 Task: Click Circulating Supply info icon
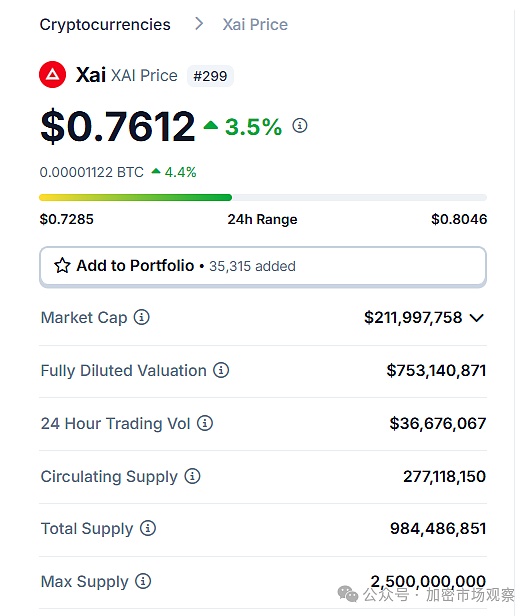[193, 476]
